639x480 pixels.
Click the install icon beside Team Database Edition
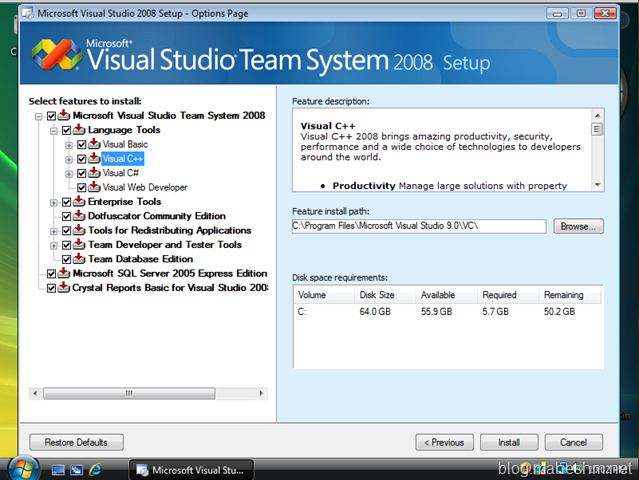tap(79, 259)
